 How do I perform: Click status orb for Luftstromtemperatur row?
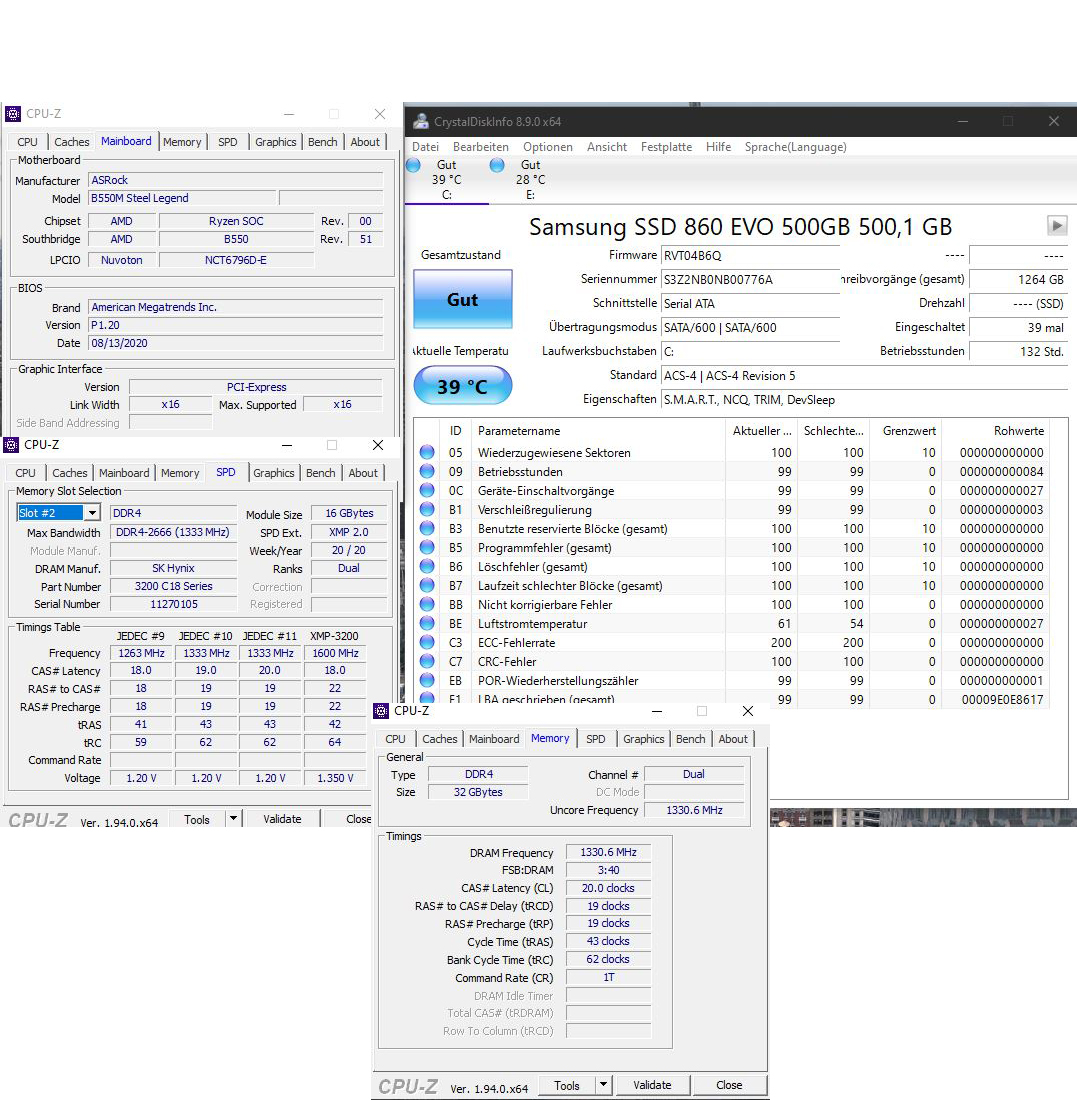coord(427,623)
